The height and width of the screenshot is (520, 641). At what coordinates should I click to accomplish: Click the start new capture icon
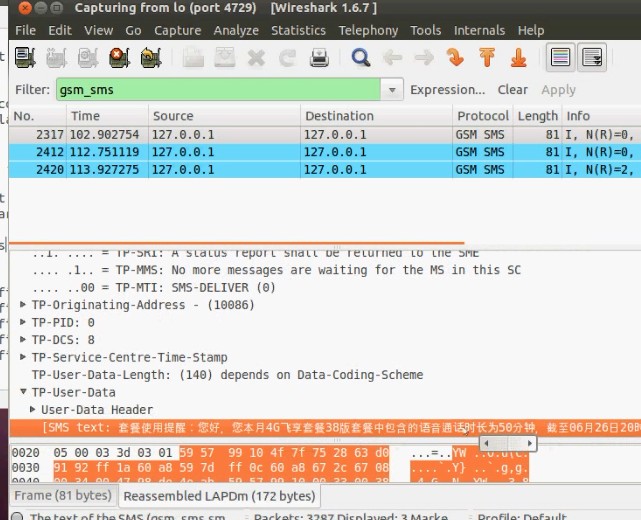point(88,57)
